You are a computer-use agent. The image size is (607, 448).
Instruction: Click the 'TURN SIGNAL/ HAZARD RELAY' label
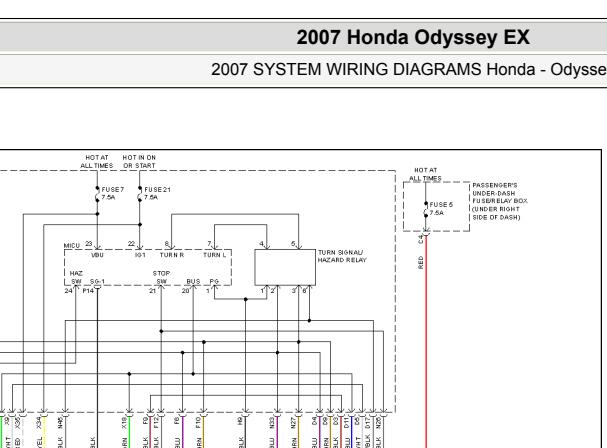tap(342, 256)
